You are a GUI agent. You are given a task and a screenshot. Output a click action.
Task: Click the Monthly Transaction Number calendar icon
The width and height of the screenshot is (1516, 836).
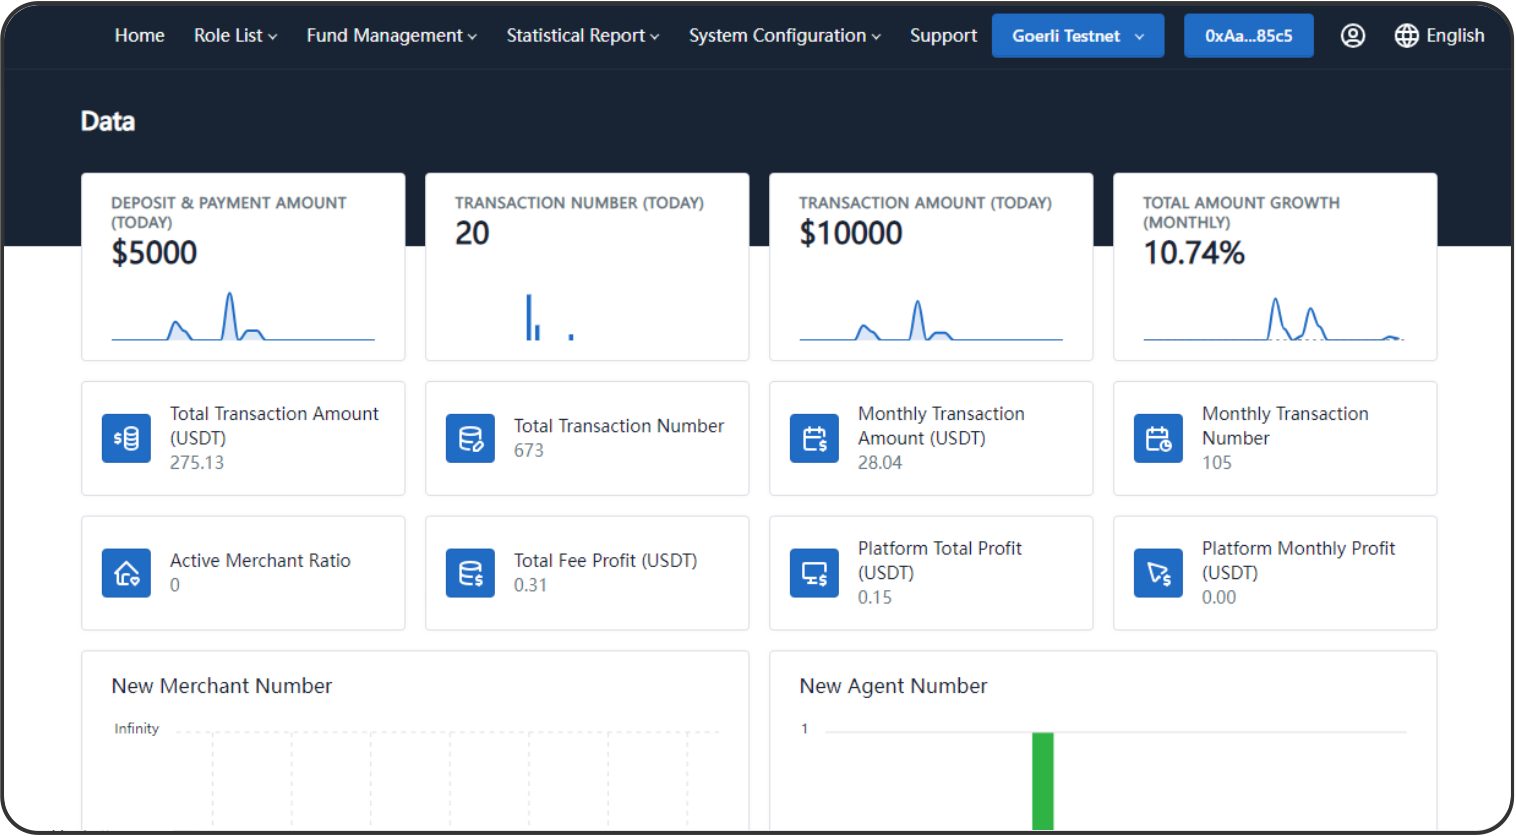pos(1158,438)
